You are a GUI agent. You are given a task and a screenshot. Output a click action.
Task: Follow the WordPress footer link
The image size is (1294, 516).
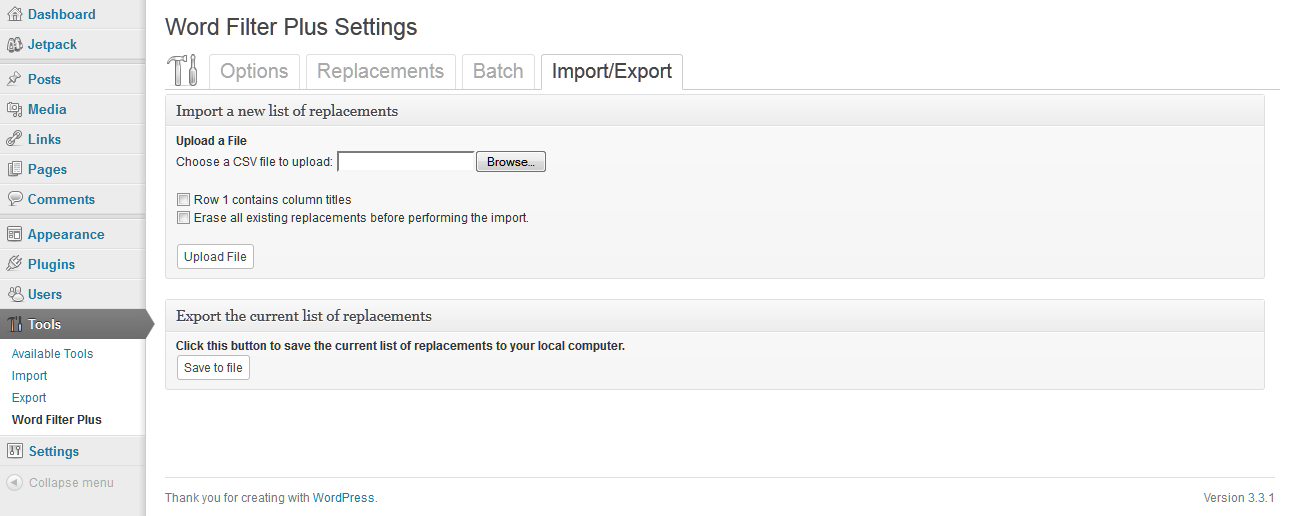tap(343, 497)
